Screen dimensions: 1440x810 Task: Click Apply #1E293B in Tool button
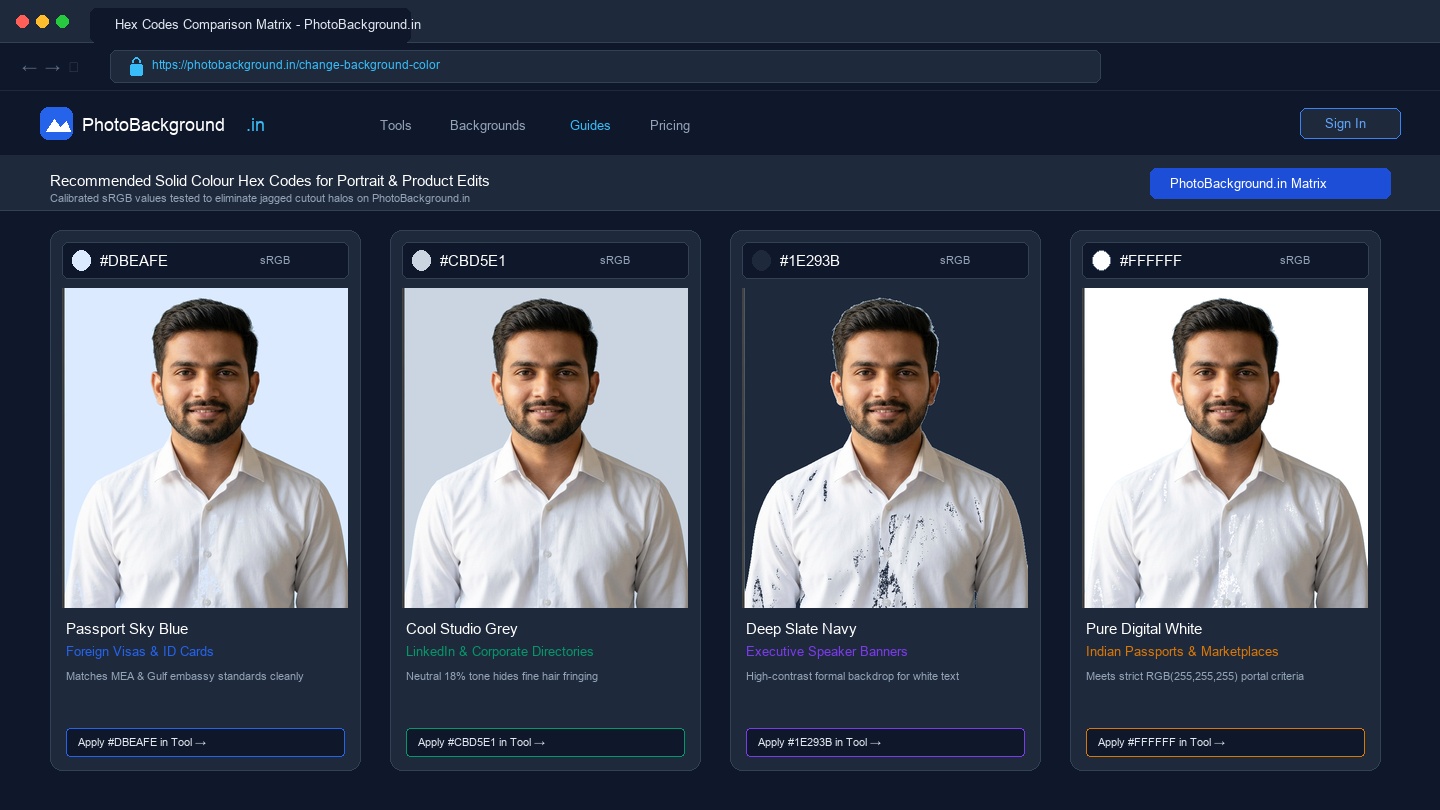(x=885, y=742)
